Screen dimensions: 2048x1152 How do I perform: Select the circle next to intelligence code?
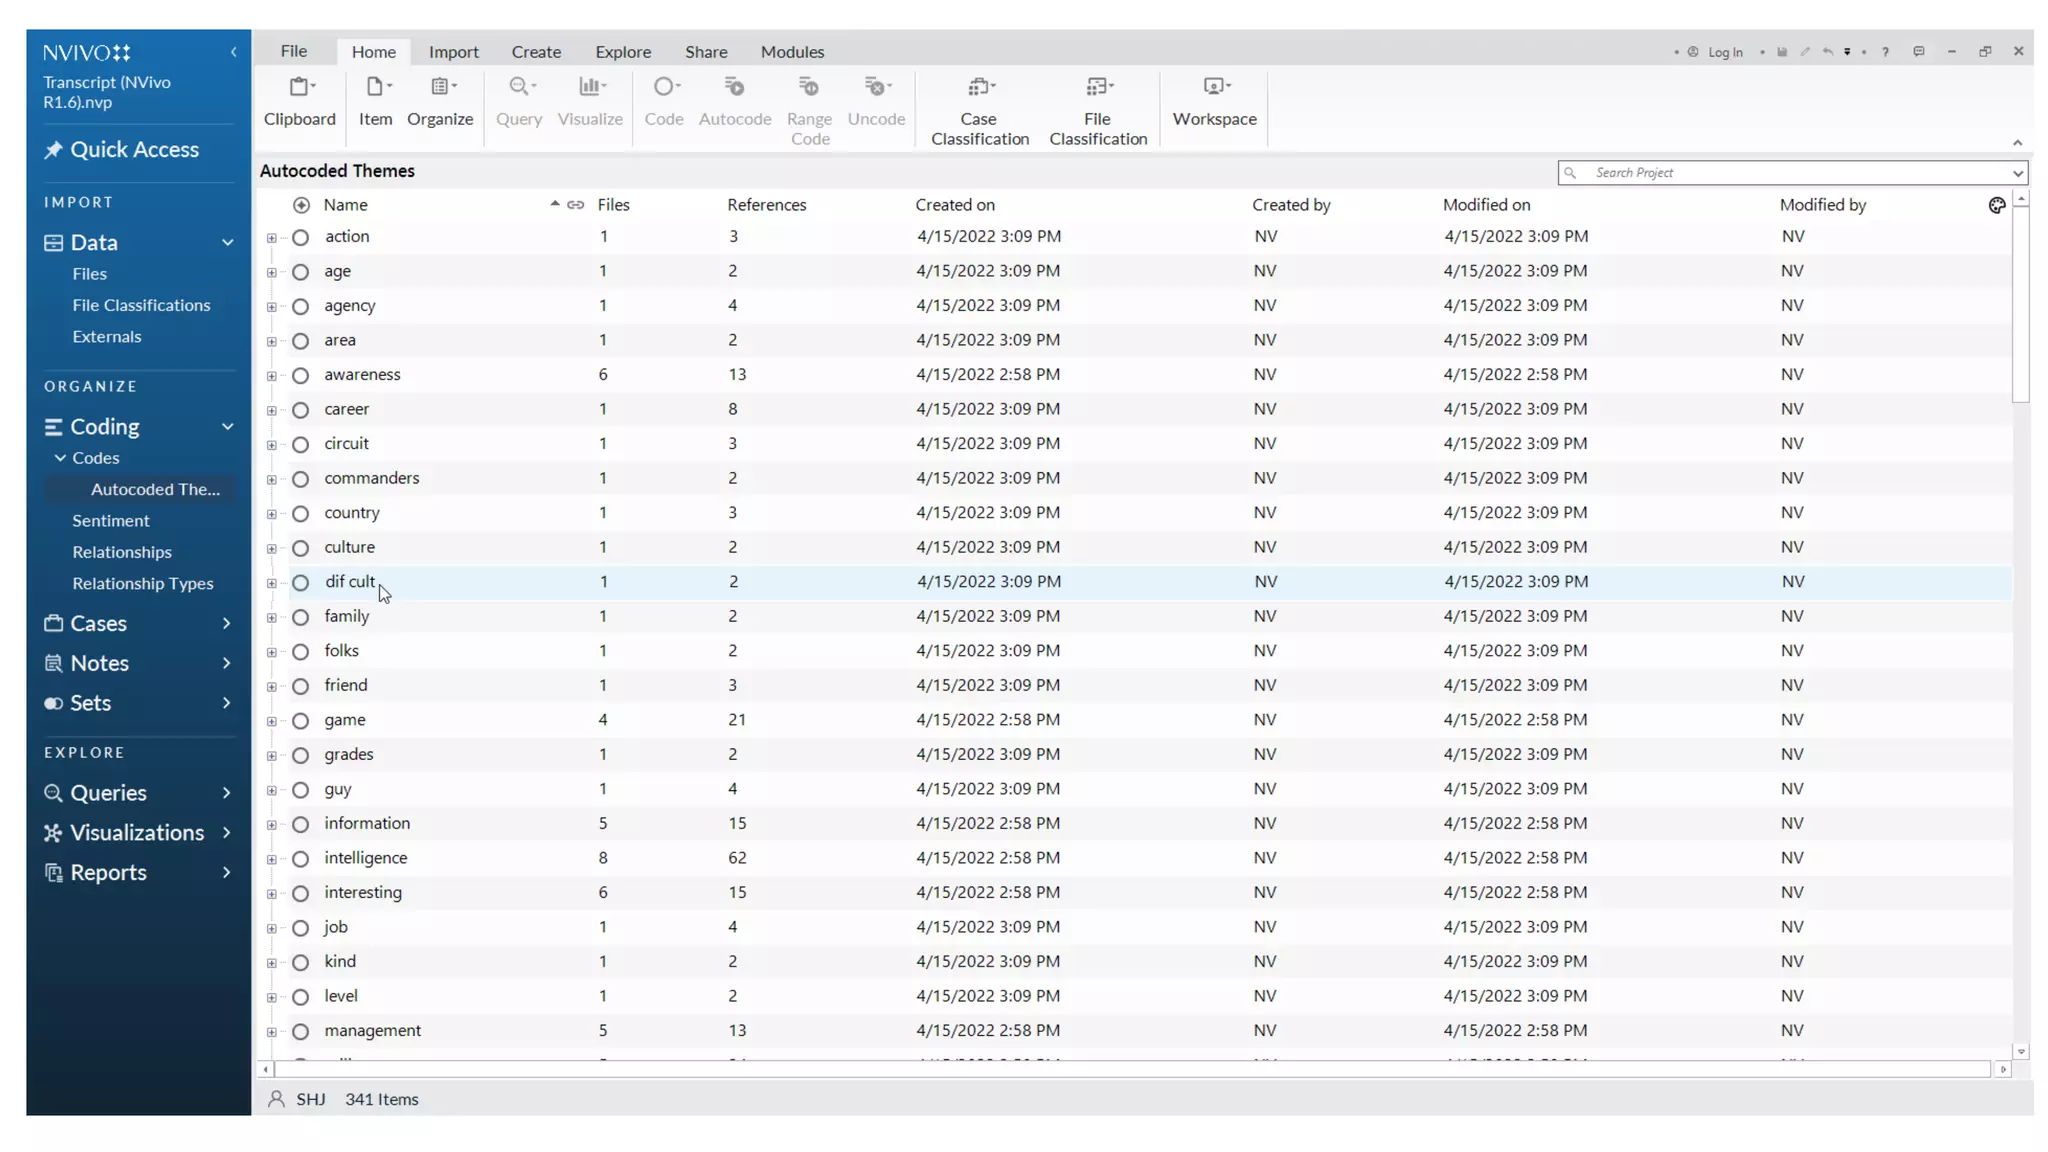[300, 859]
